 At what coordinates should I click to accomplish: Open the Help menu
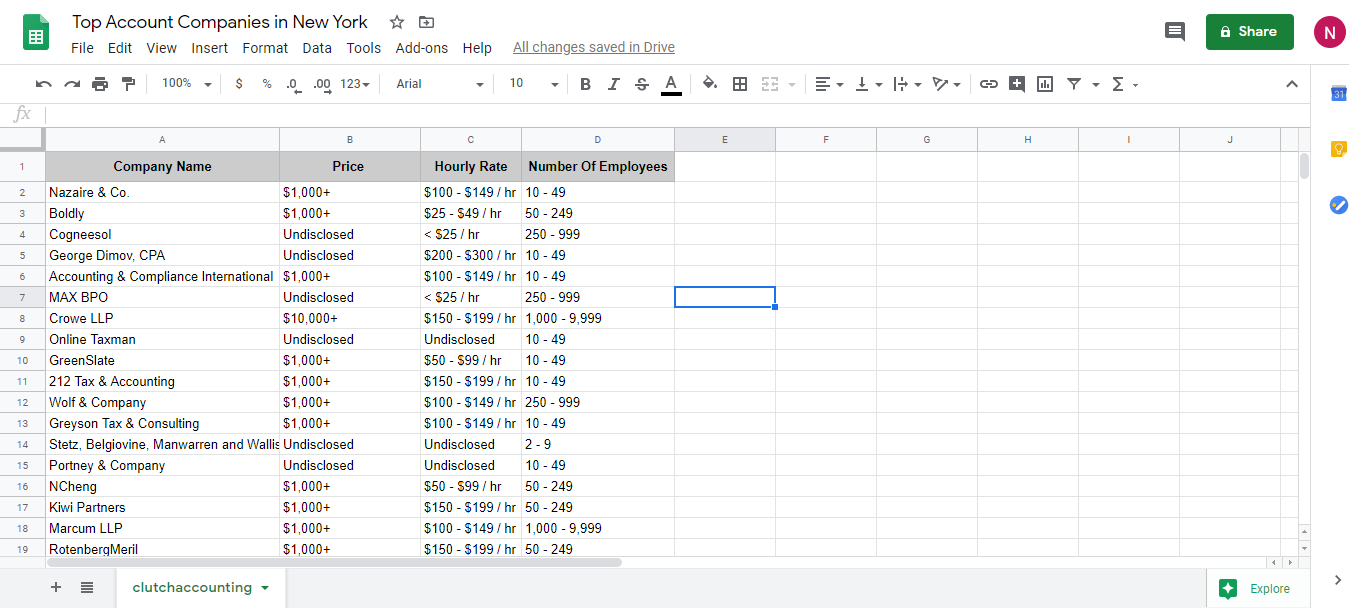pyautogui.click(x=477, y=48)
